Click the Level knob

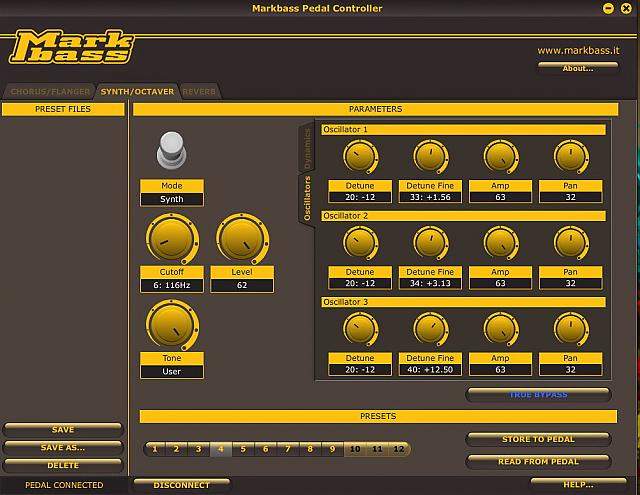click(x=242, y=239)
